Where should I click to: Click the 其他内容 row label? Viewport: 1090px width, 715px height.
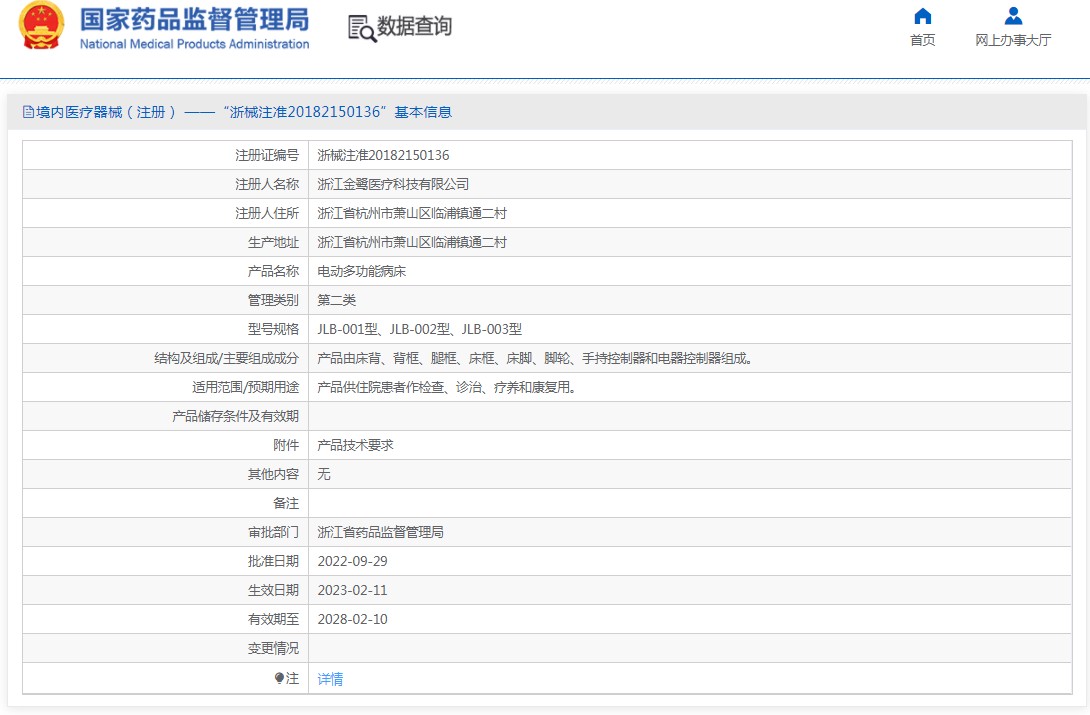273,474
